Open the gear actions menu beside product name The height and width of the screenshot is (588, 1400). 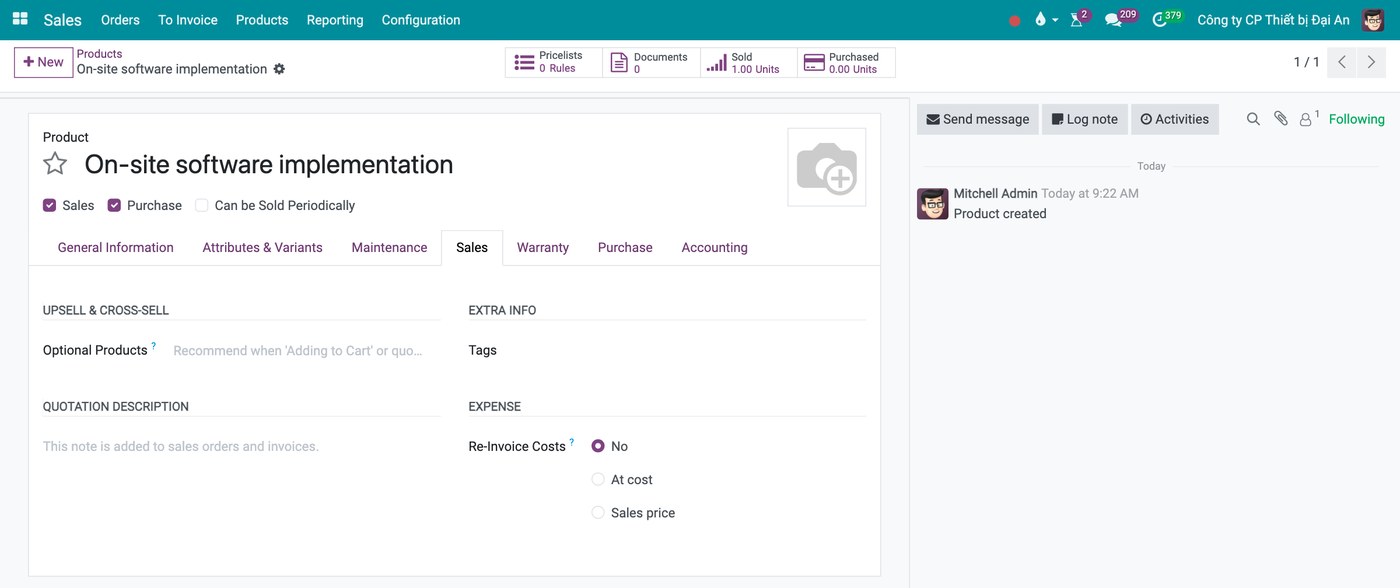279,69
